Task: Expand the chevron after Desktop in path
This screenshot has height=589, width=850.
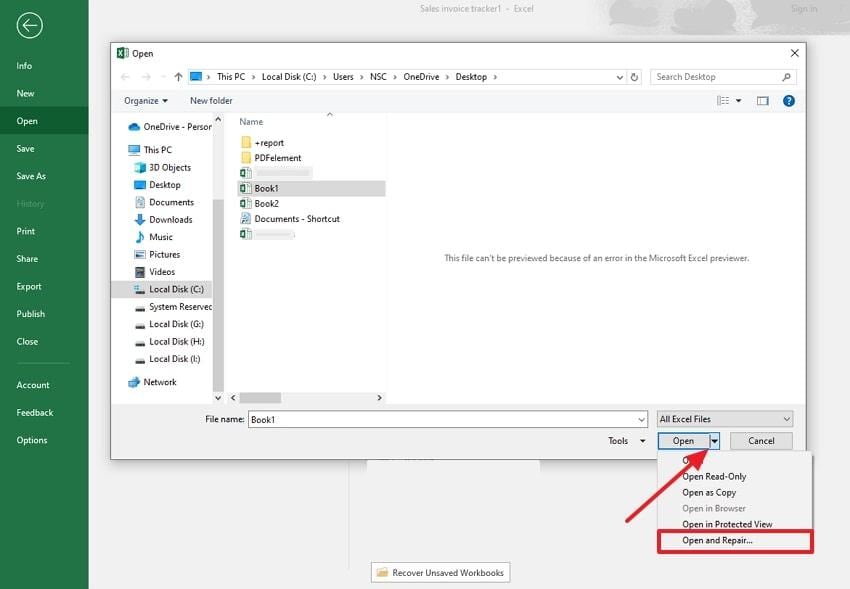Action: [495, 77]
